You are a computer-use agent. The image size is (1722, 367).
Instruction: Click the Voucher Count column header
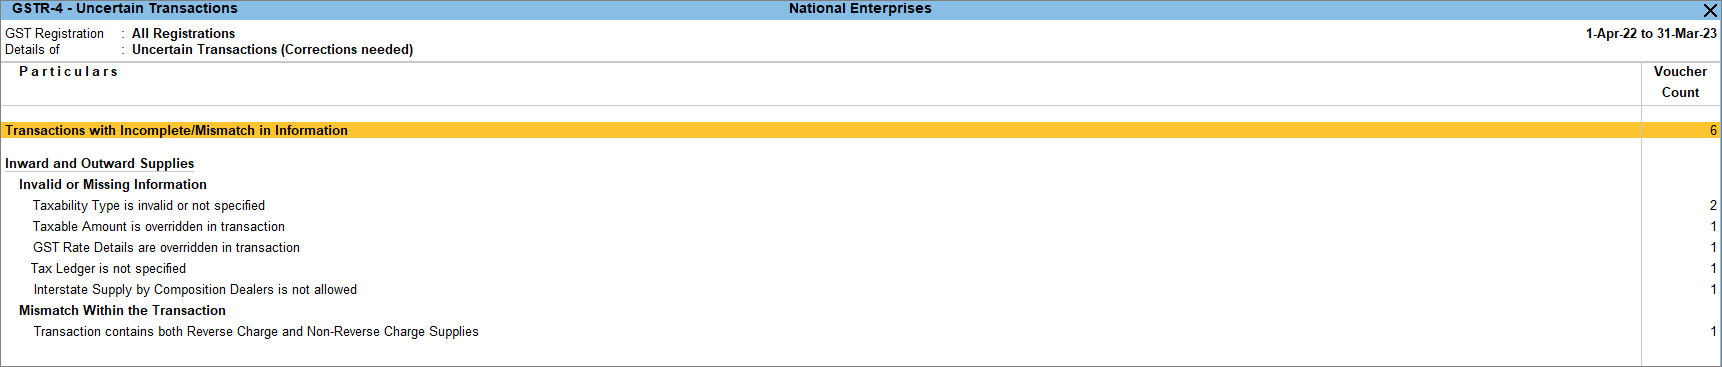(1680, 82)
